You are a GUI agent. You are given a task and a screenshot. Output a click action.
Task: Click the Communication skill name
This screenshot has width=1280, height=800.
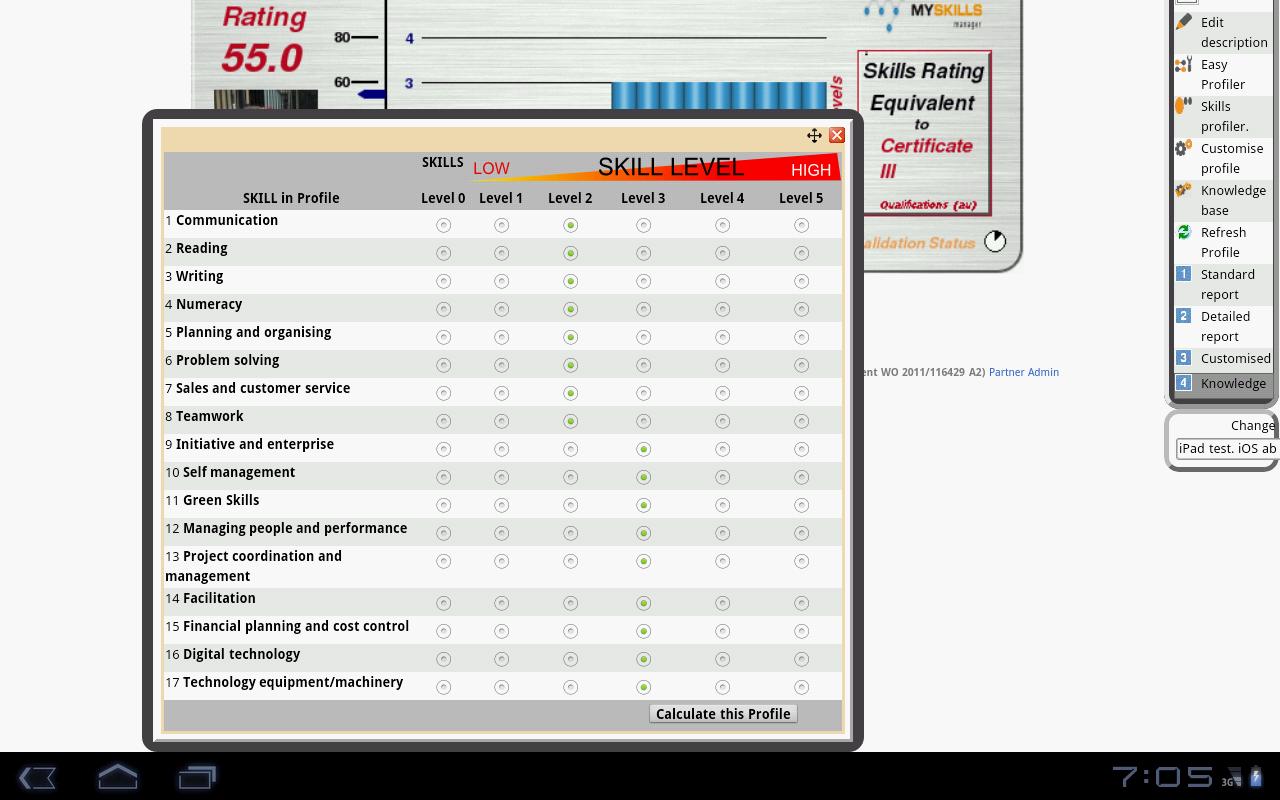click(x=227, y=220)
